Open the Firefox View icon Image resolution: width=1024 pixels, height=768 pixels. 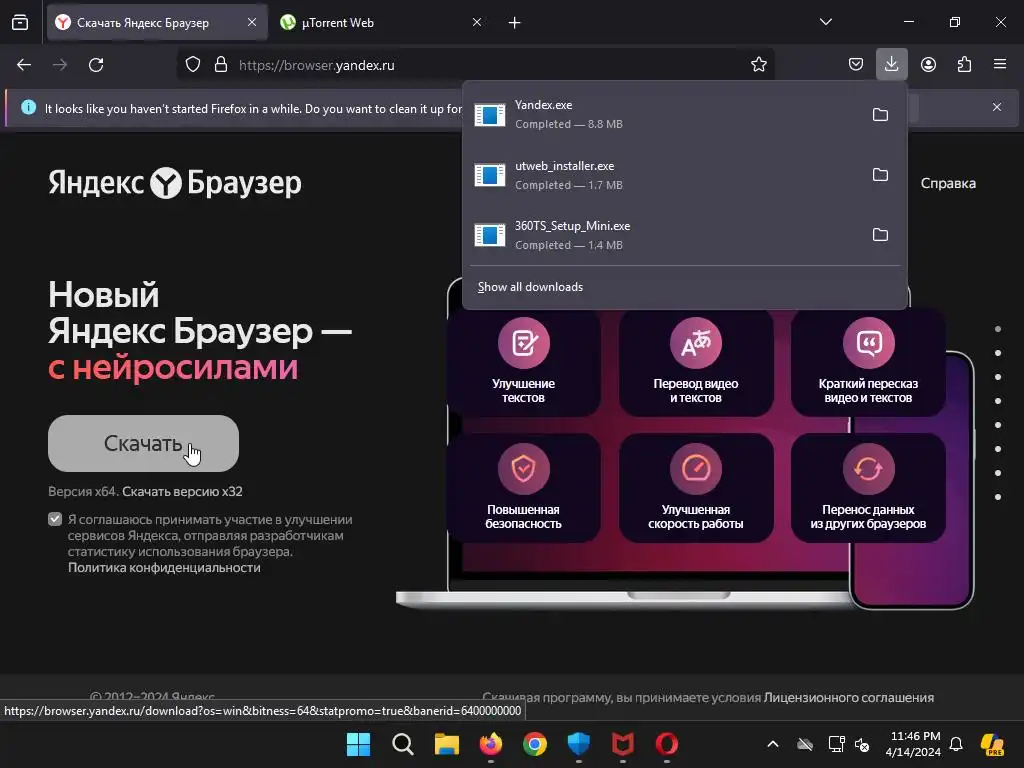pos(20,23)
